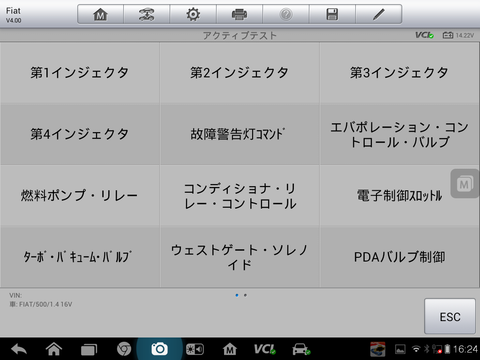Open the notification app icon in tray
Screen dimensions: 480x360
(378, 349)
